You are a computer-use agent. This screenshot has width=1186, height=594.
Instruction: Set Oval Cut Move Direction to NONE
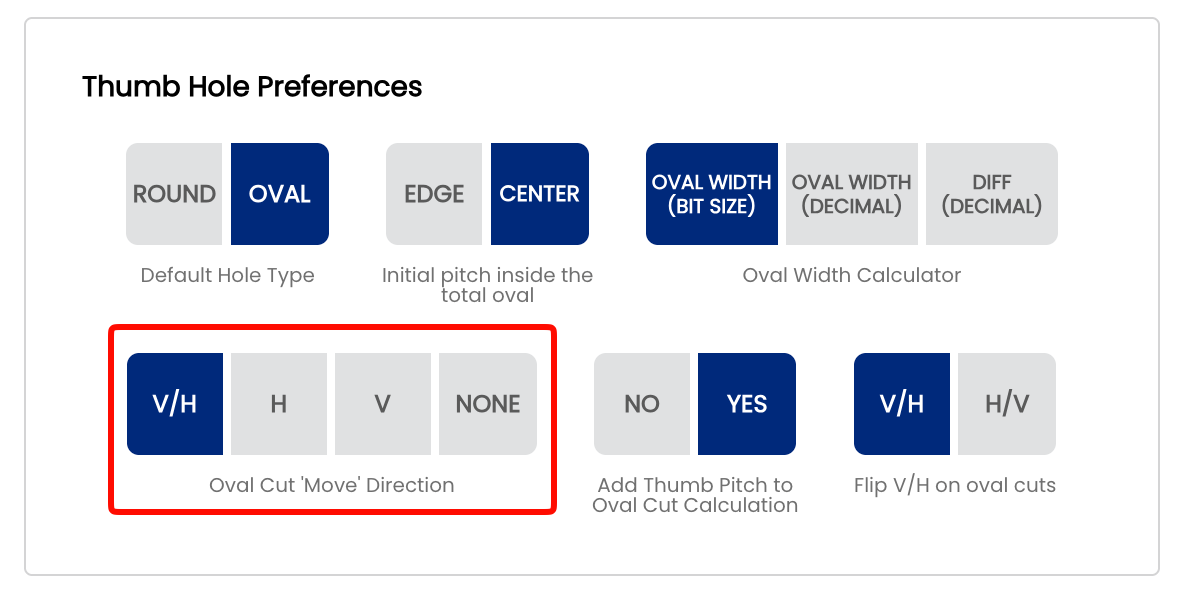[488, 404]
